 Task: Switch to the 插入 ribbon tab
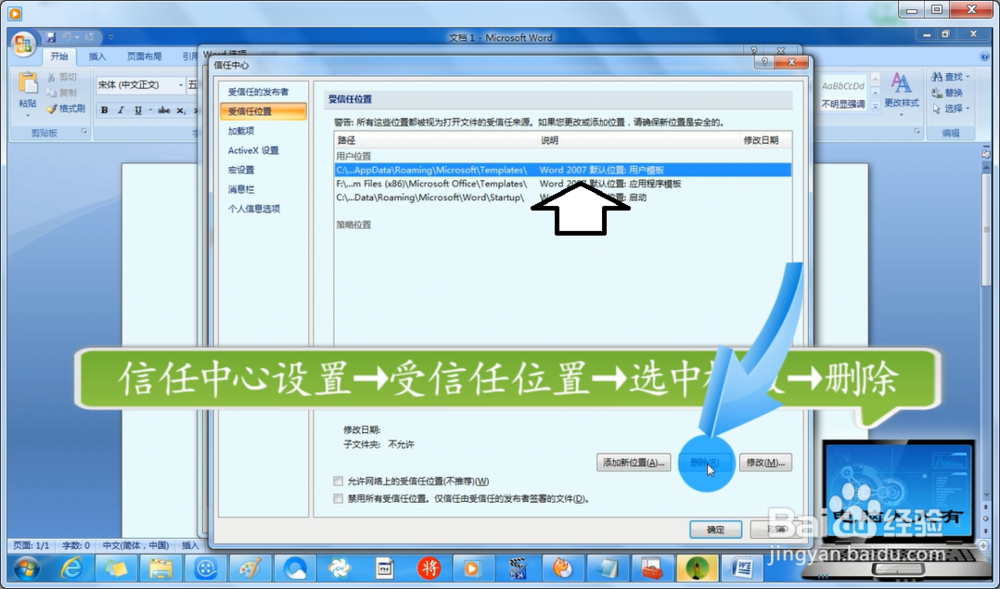[97, 57]
